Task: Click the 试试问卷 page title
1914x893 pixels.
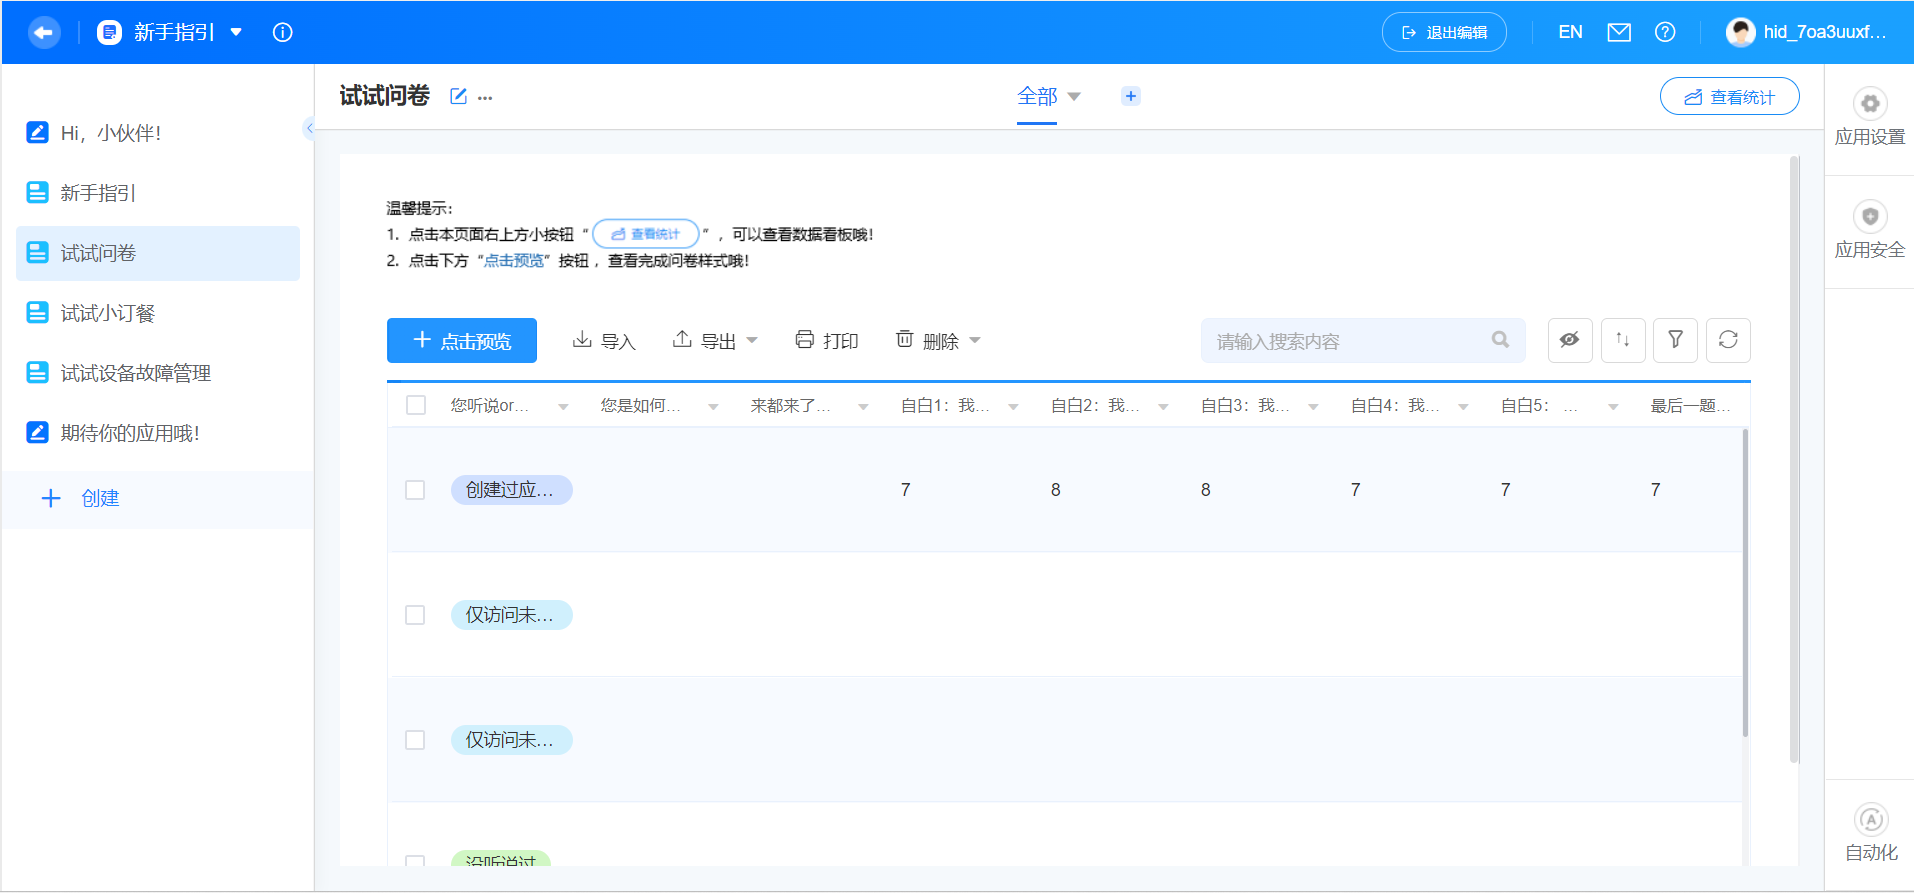Action: coord(385,96)
